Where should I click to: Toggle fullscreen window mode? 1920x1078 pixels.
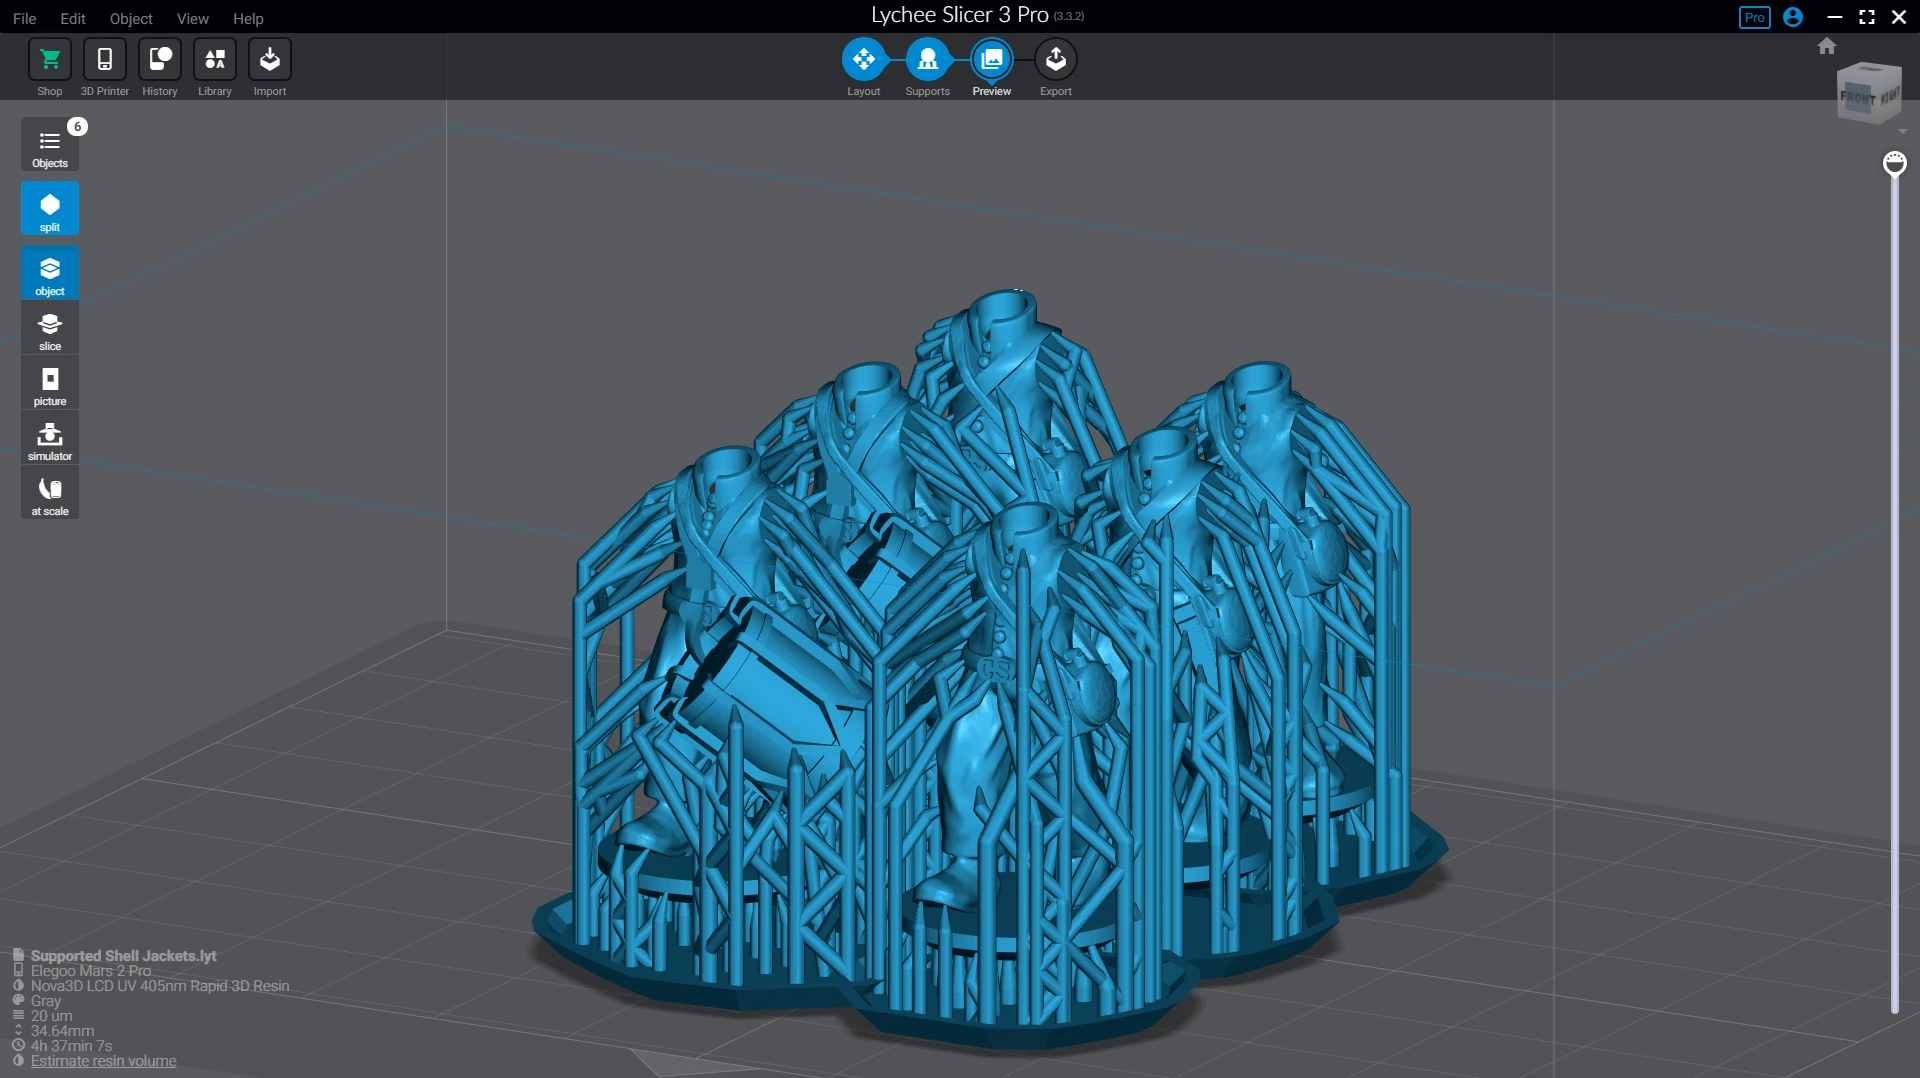[x=1867, y=17]
